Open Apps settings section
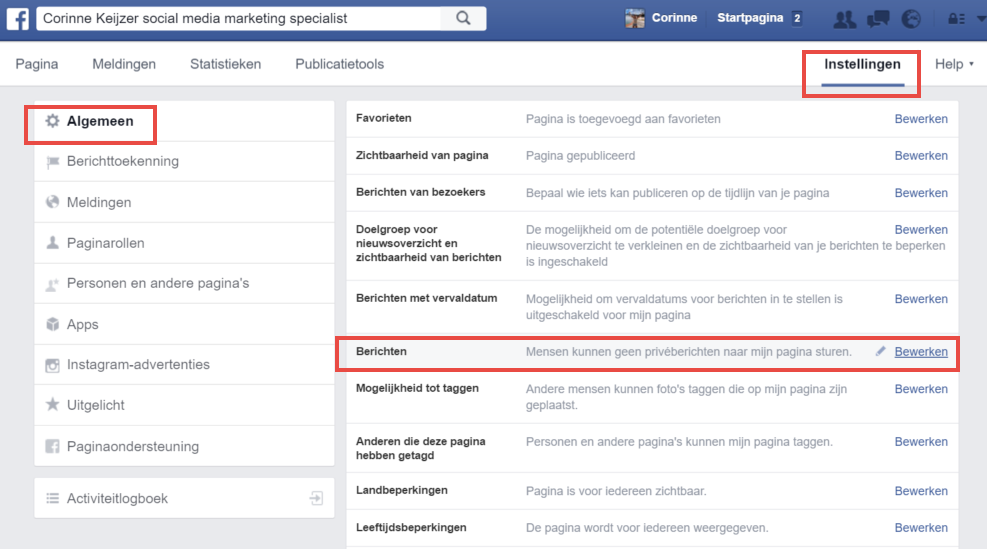This screenshot has width=987, height=549. point(184,324)
